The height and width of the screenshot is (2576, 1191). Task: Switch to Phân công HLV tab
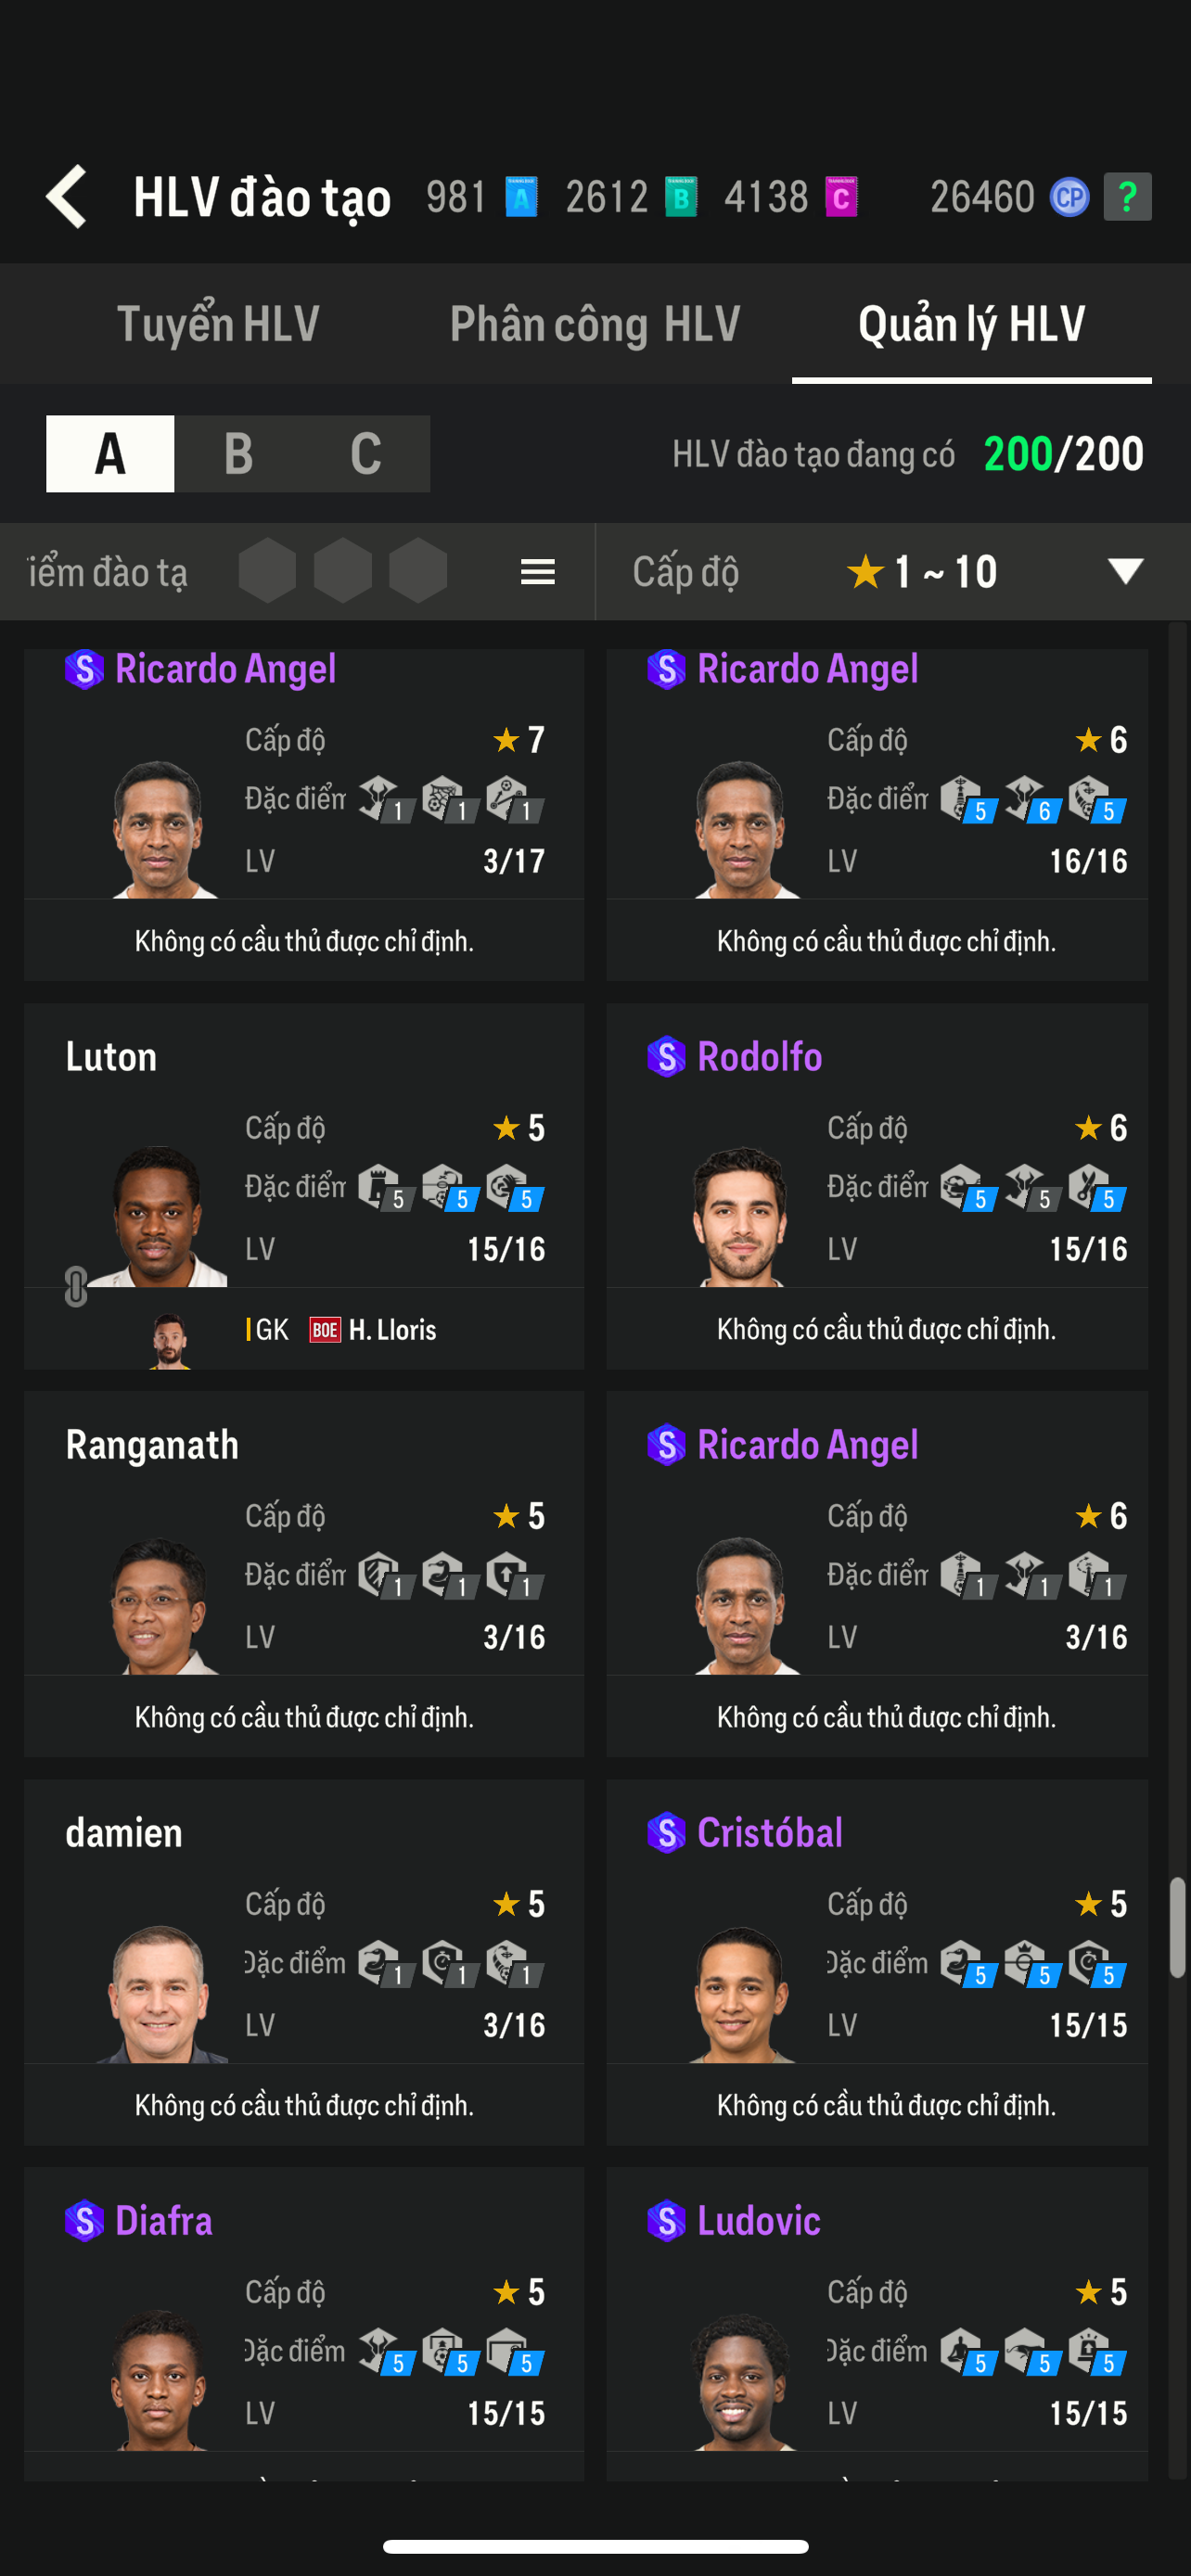tap(595, 324)
